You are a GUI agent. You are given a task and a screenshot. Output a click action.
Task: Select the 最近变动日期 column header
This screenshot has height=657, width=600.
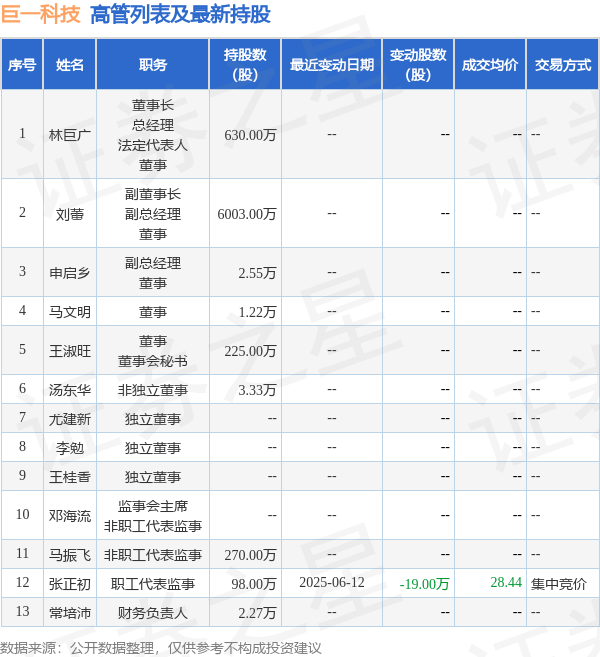click(x=331, y=65)
